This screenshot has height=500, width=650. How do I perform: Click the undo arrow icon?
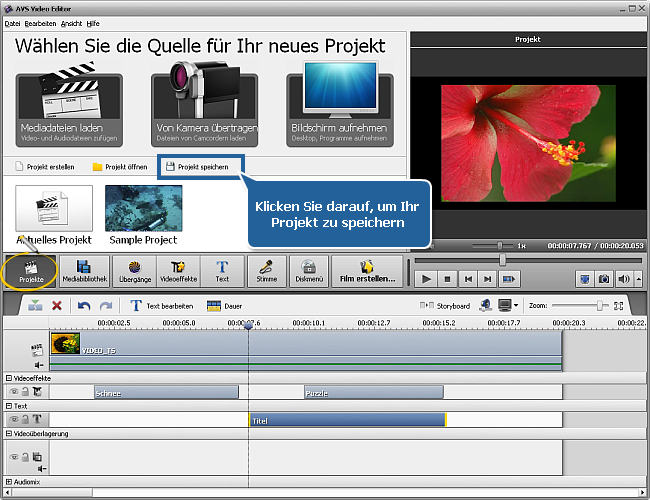tap(84, 305)
